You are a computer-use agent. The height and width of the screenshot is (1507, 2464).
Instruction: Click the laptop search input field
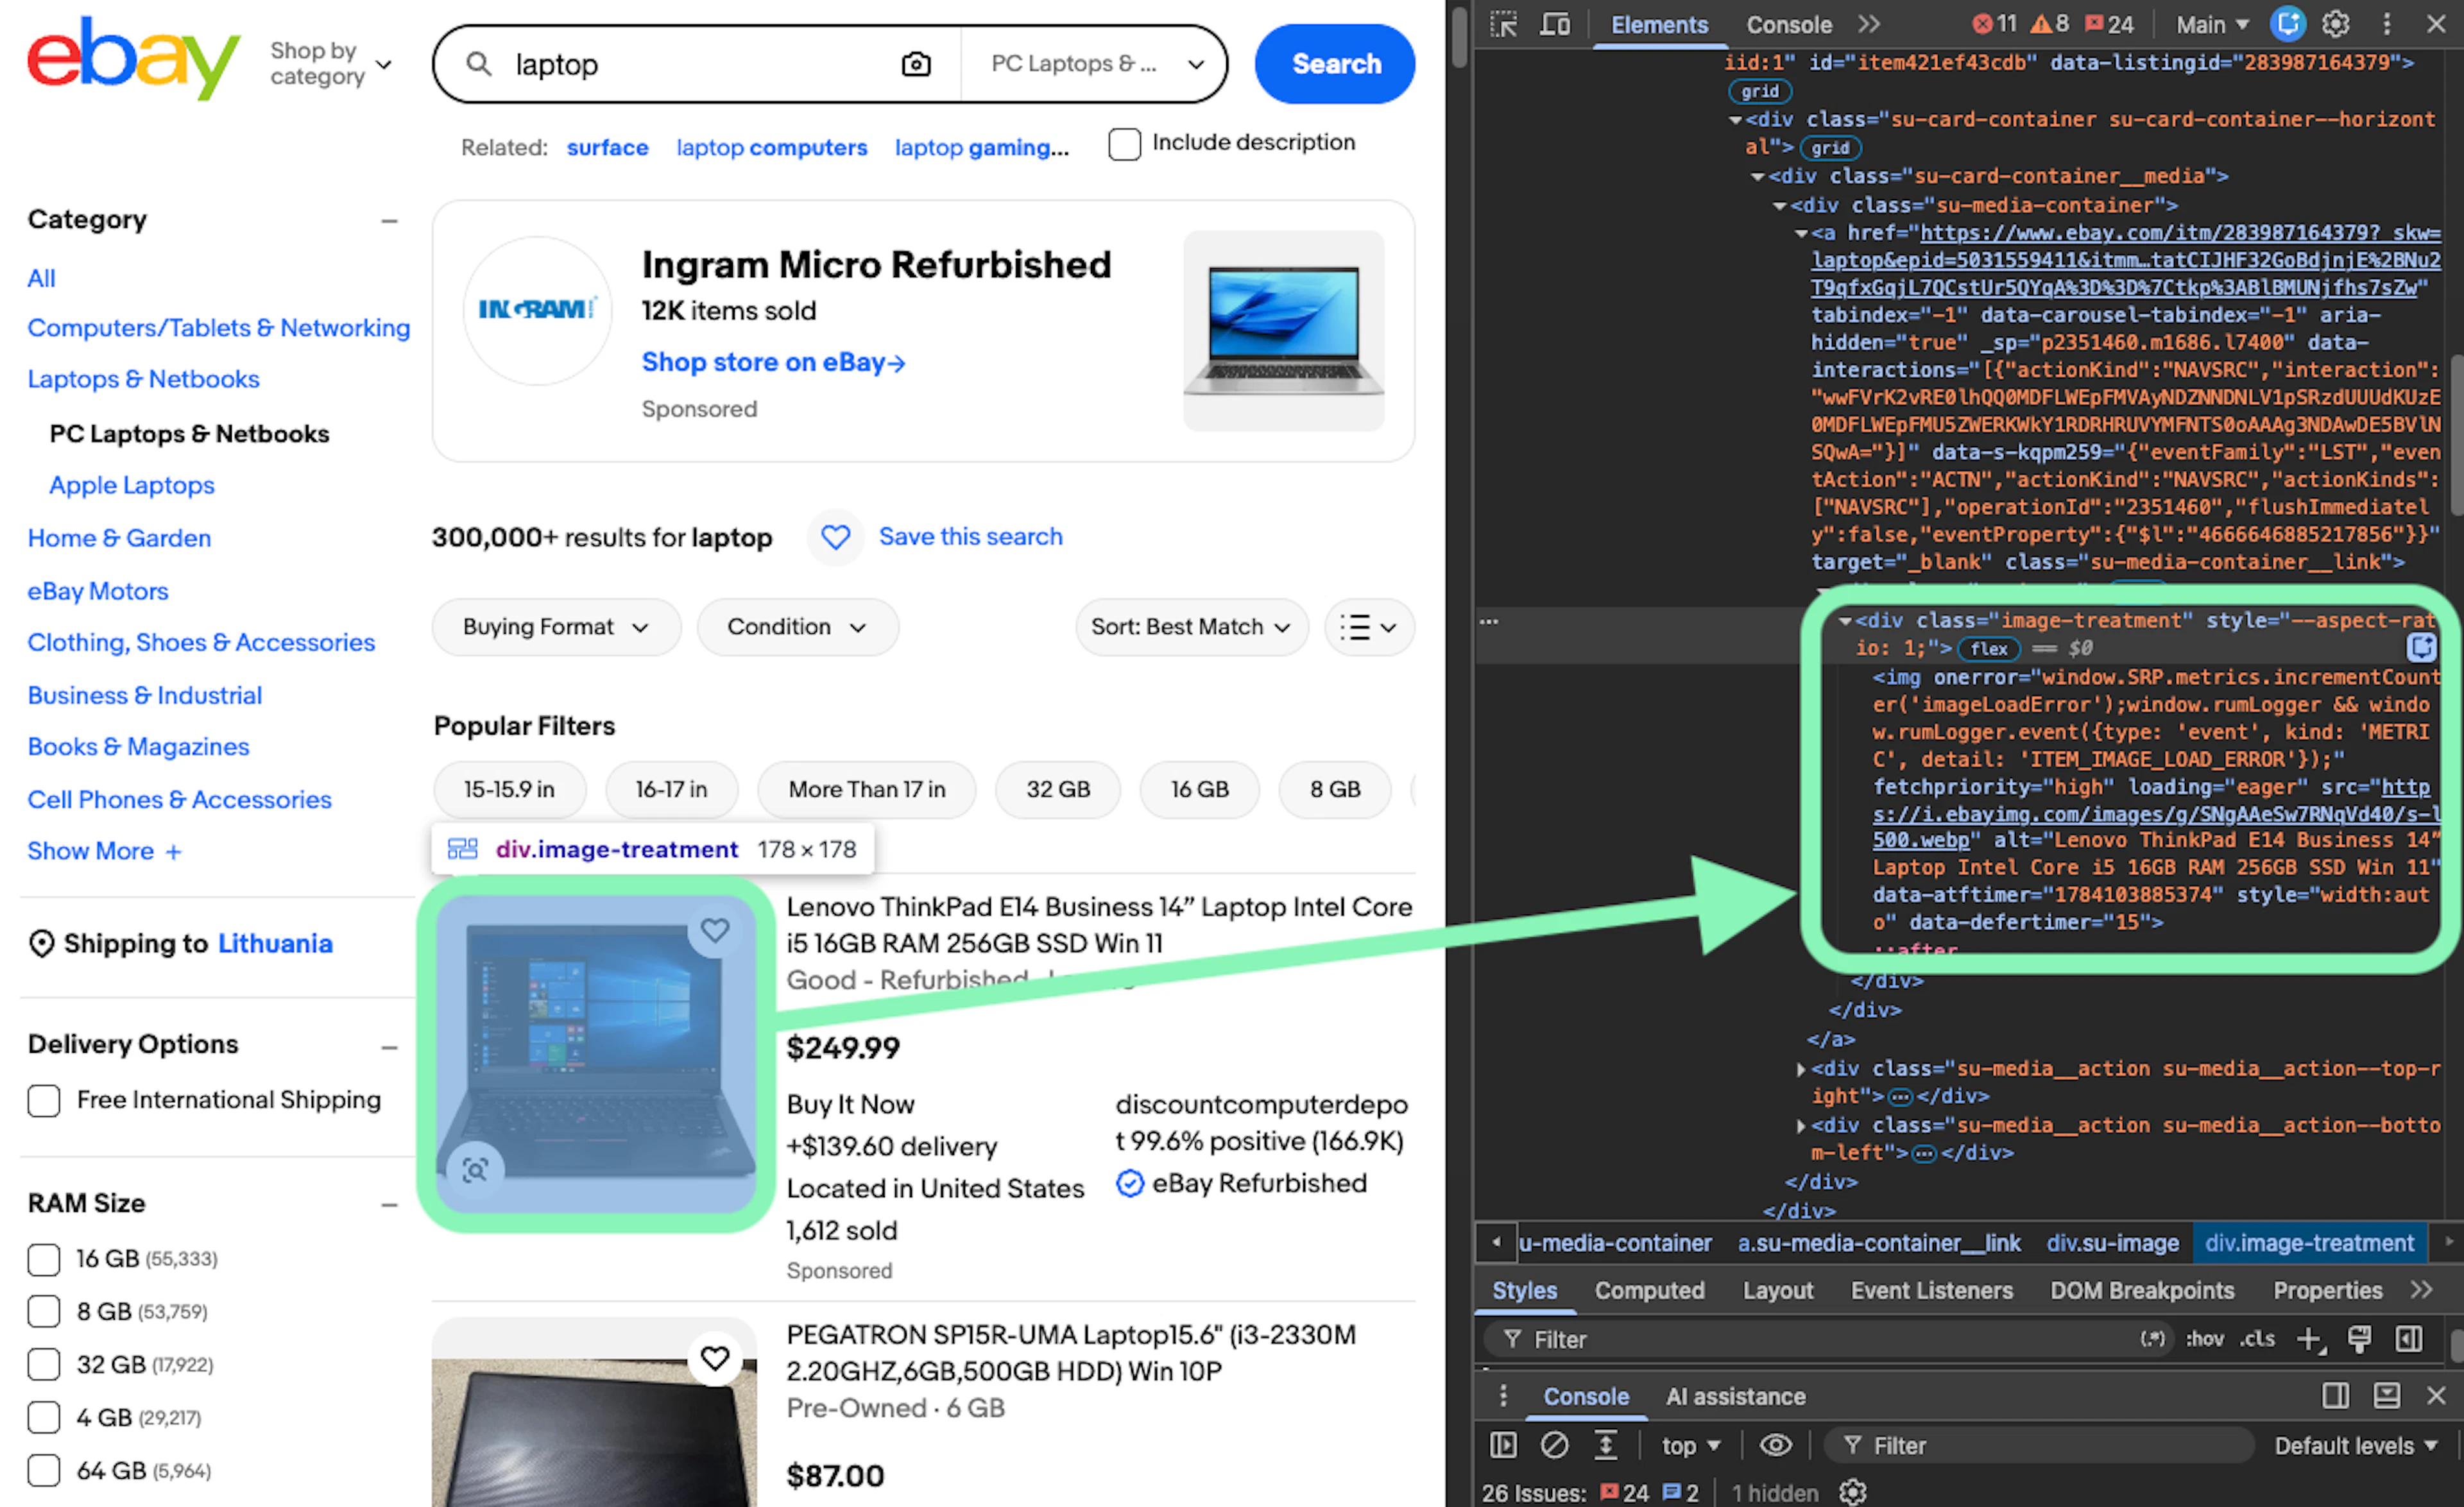coord(700,64)
